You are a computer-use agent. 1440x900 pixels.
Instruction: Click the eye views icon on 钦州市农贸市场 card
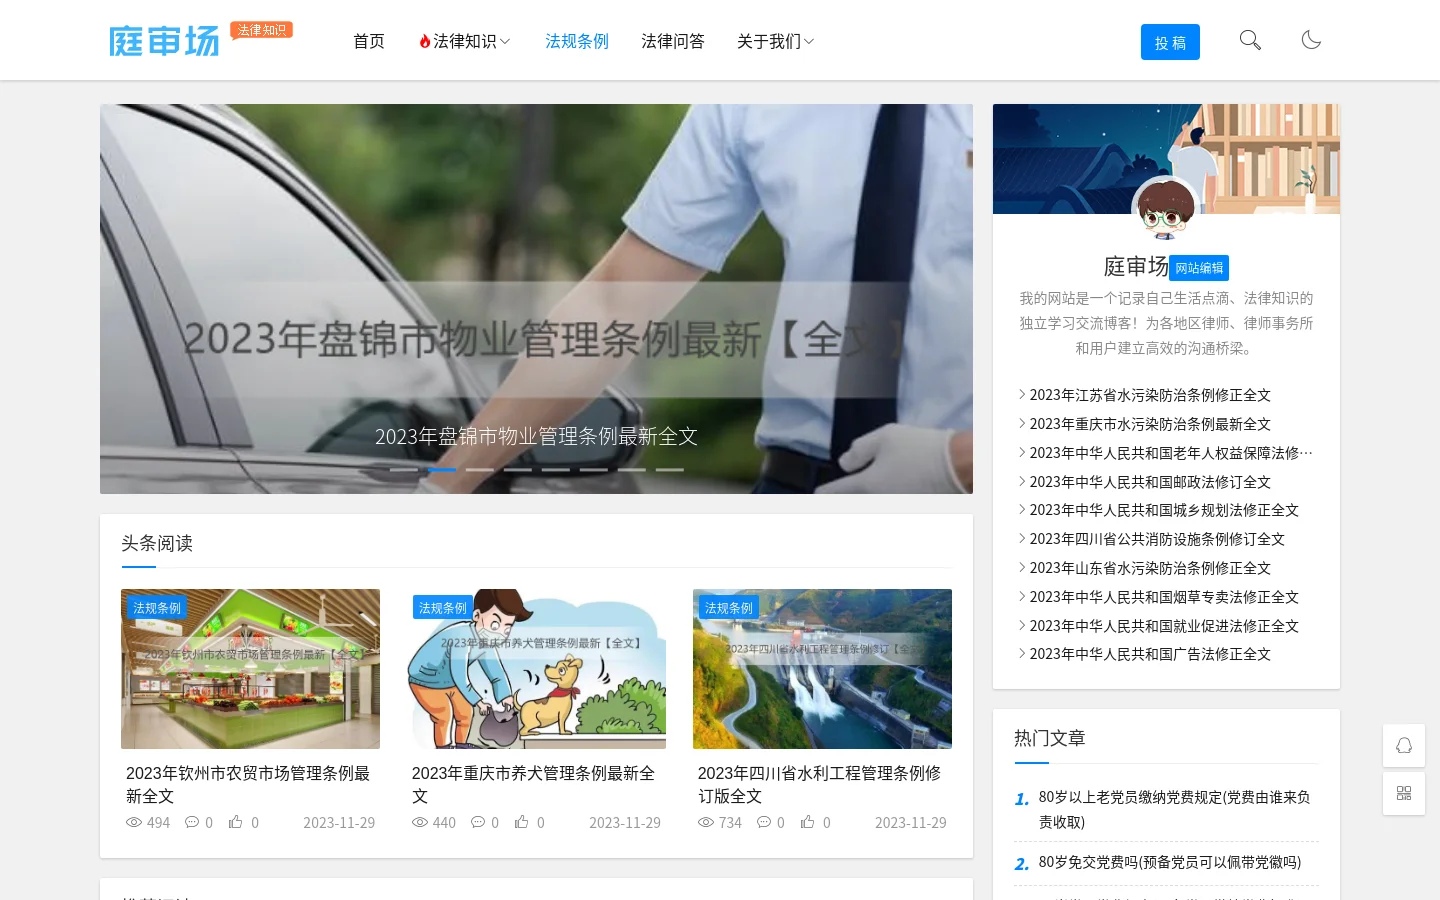point(134,823)
